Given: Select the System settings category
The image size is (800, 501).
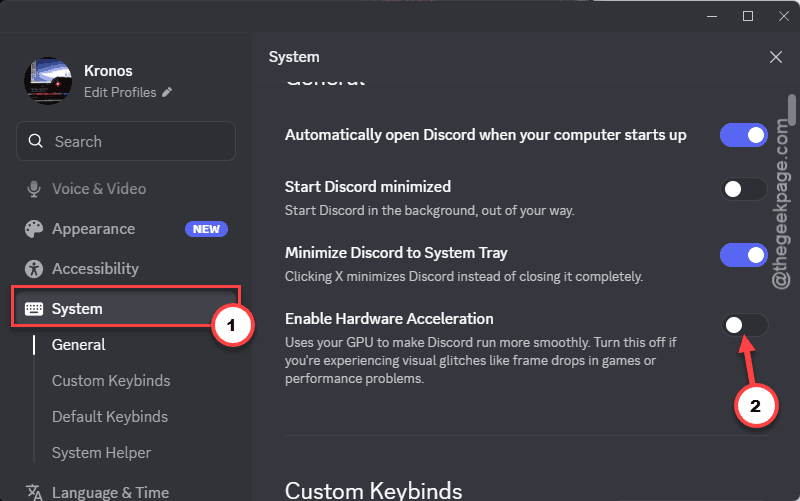Looking at the screenshot, I should point(126,309).
